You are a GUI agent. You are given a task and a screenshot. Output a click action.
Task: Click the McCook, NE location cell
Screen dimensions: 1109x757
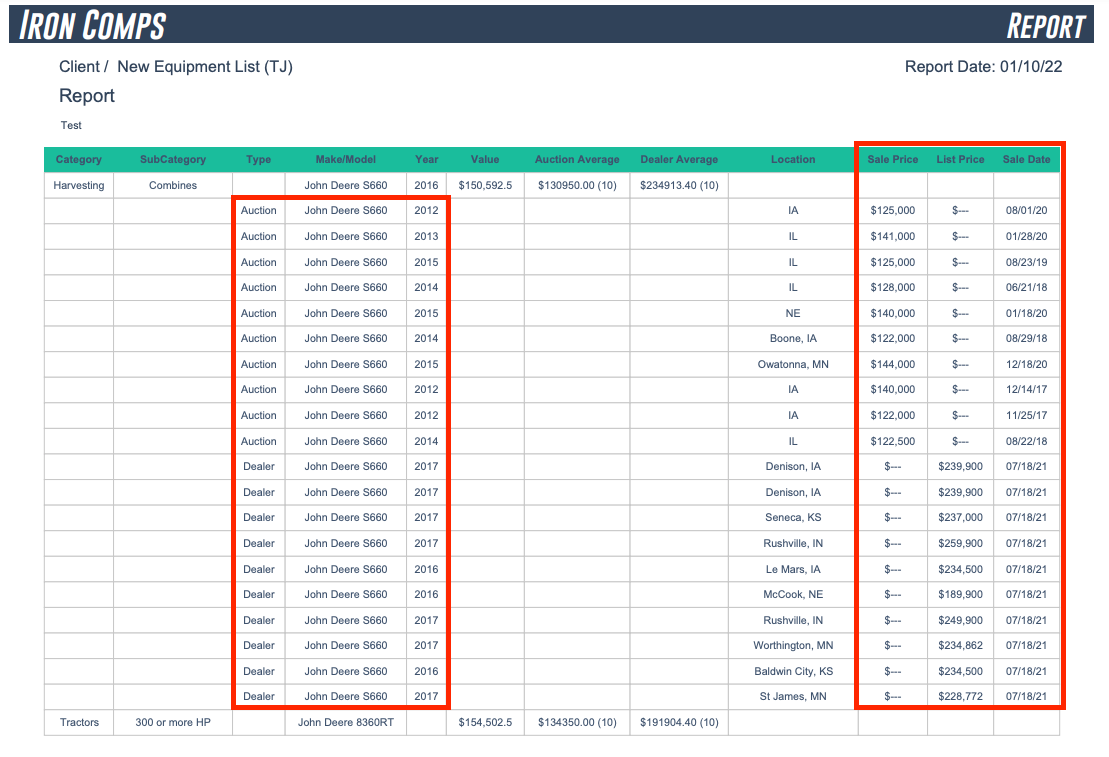[793, 594]
